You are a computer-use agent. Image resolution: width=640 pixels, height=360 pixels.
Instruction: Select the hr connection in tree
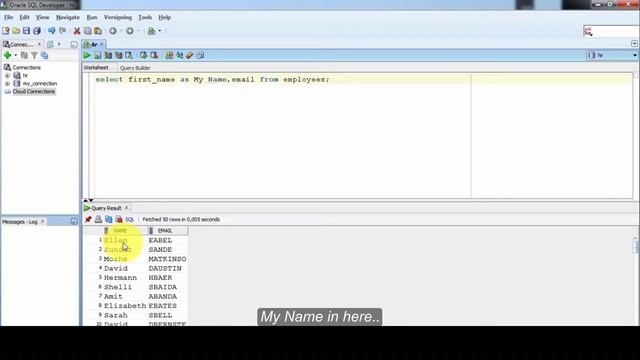[x=25, y=76]
